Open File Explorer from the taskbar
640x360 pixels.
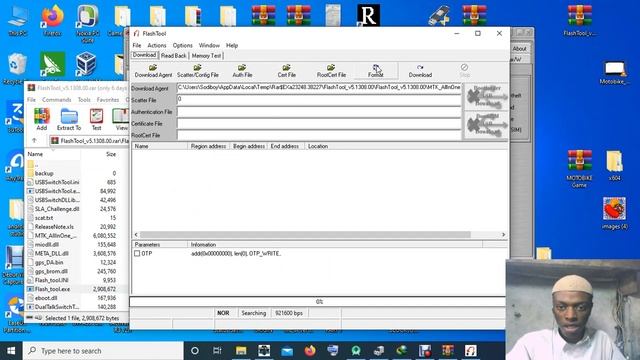tap(241, 351)
